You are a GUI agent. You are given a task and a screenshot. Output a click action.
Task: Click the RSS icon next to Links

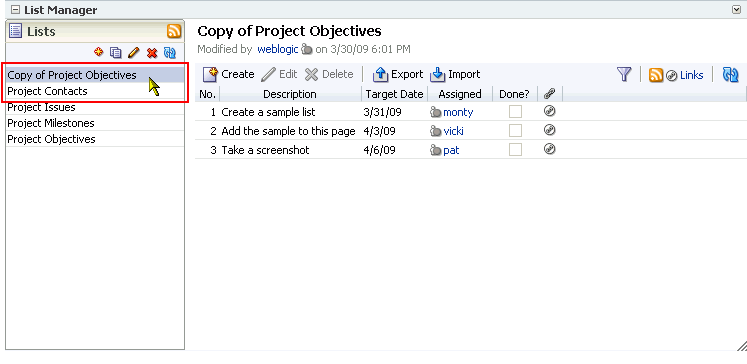pos(656,75)
